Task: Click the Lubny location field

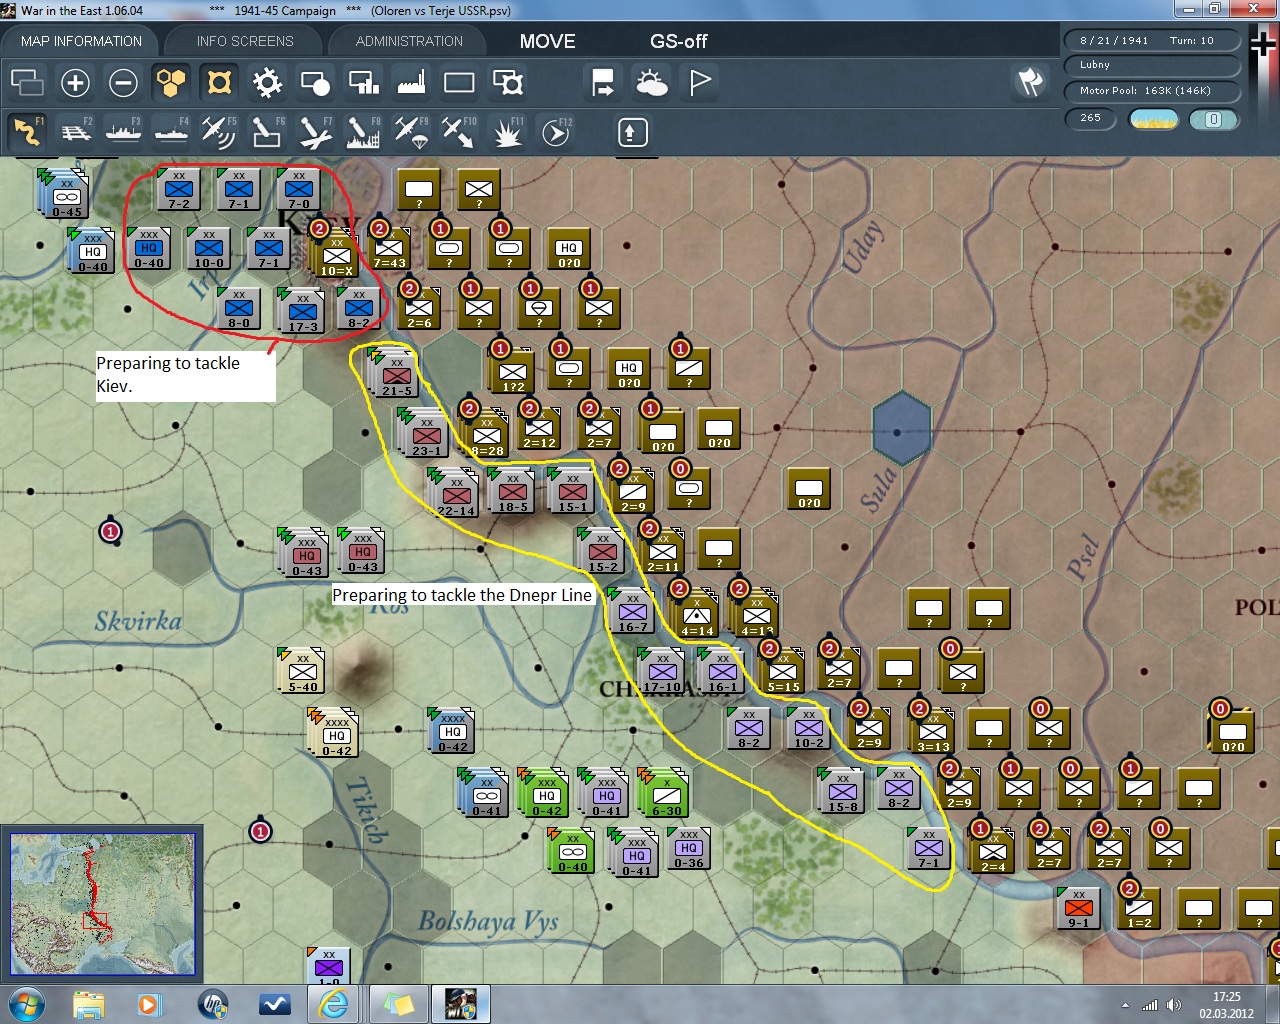Action: [x=1151, y=65]
